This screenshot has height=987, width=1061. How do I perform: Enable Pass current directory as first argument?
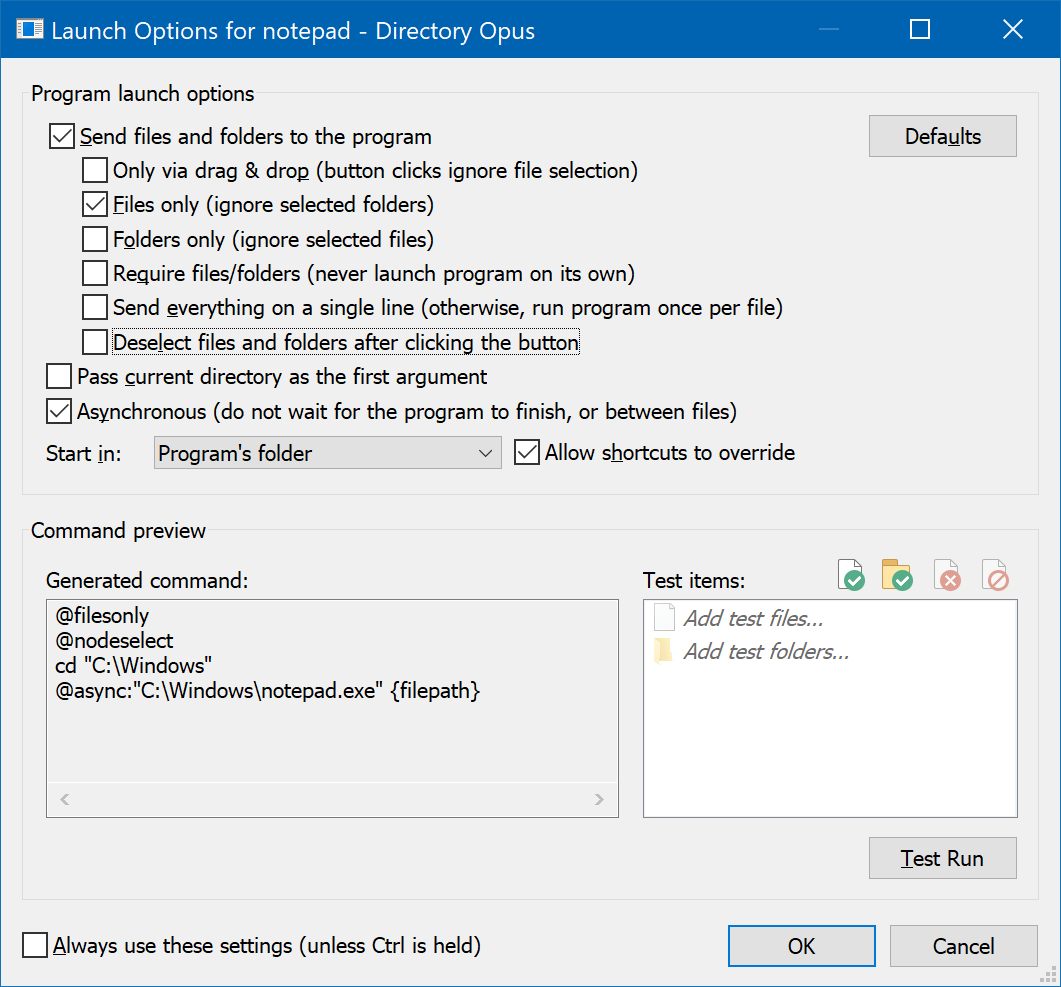click(x=59, y=376)
